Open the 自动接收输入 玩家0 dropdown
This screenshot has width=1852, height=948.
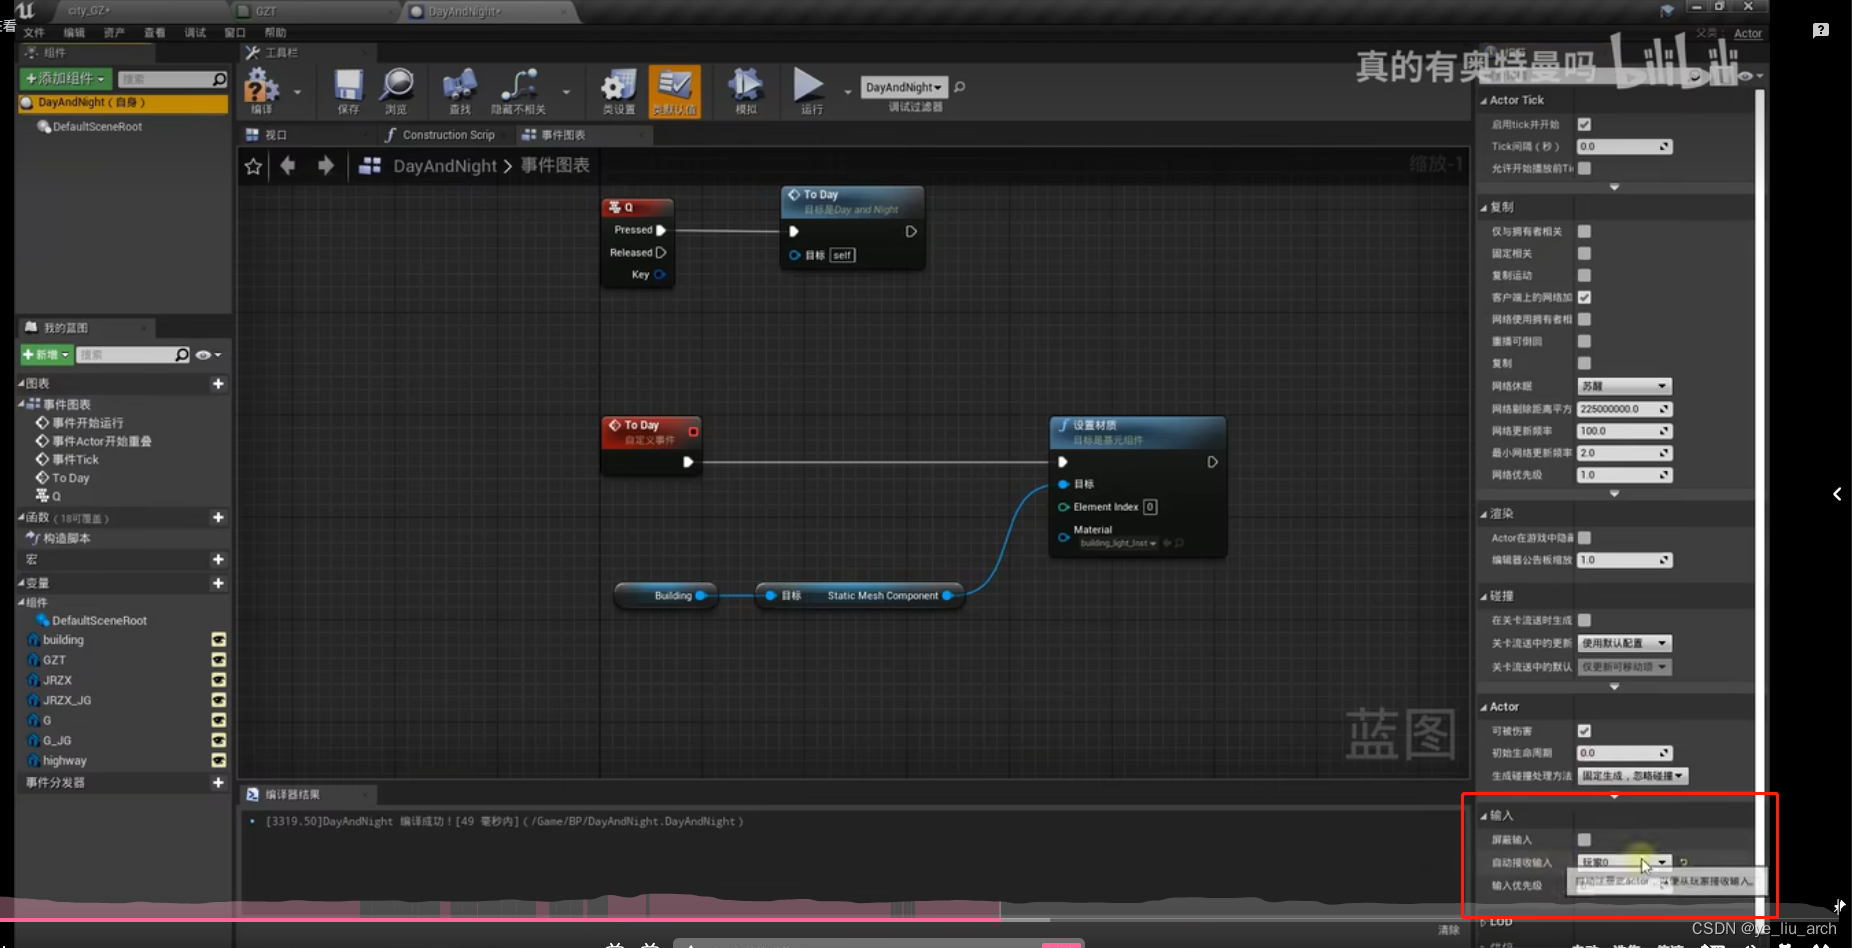point(1624,862)
